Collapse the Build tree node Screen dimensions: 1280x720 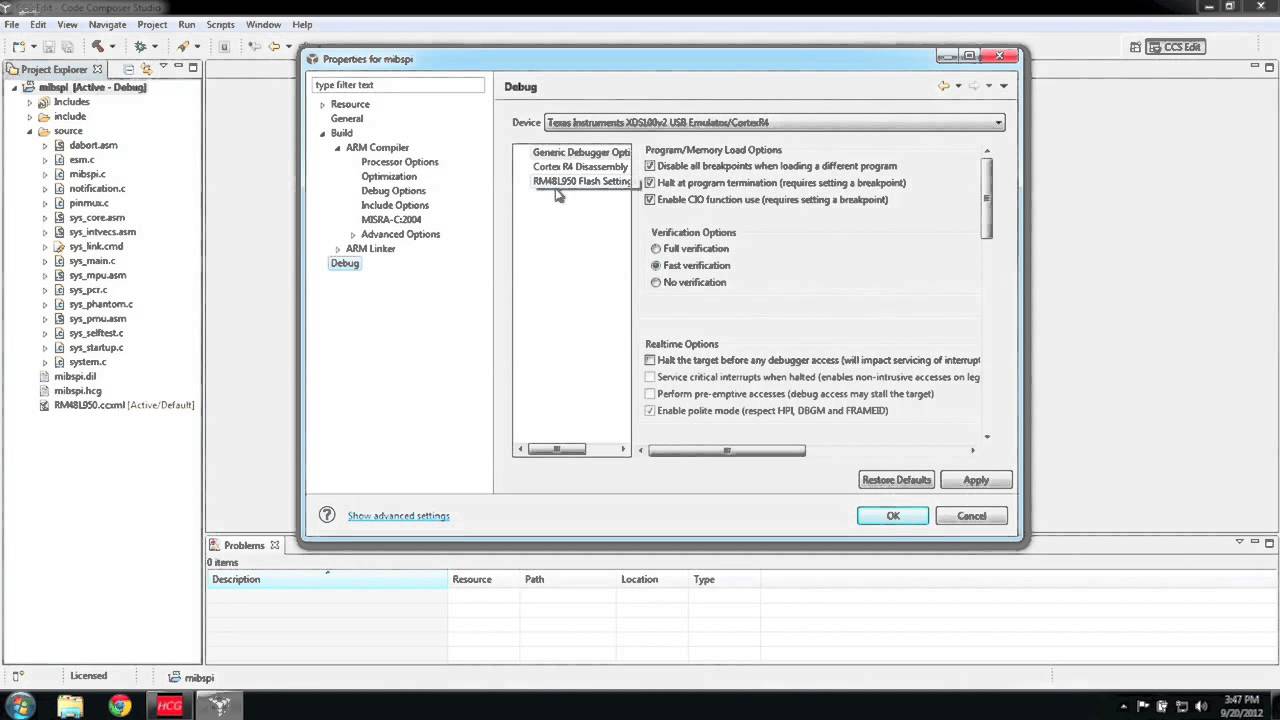point(322,133)
